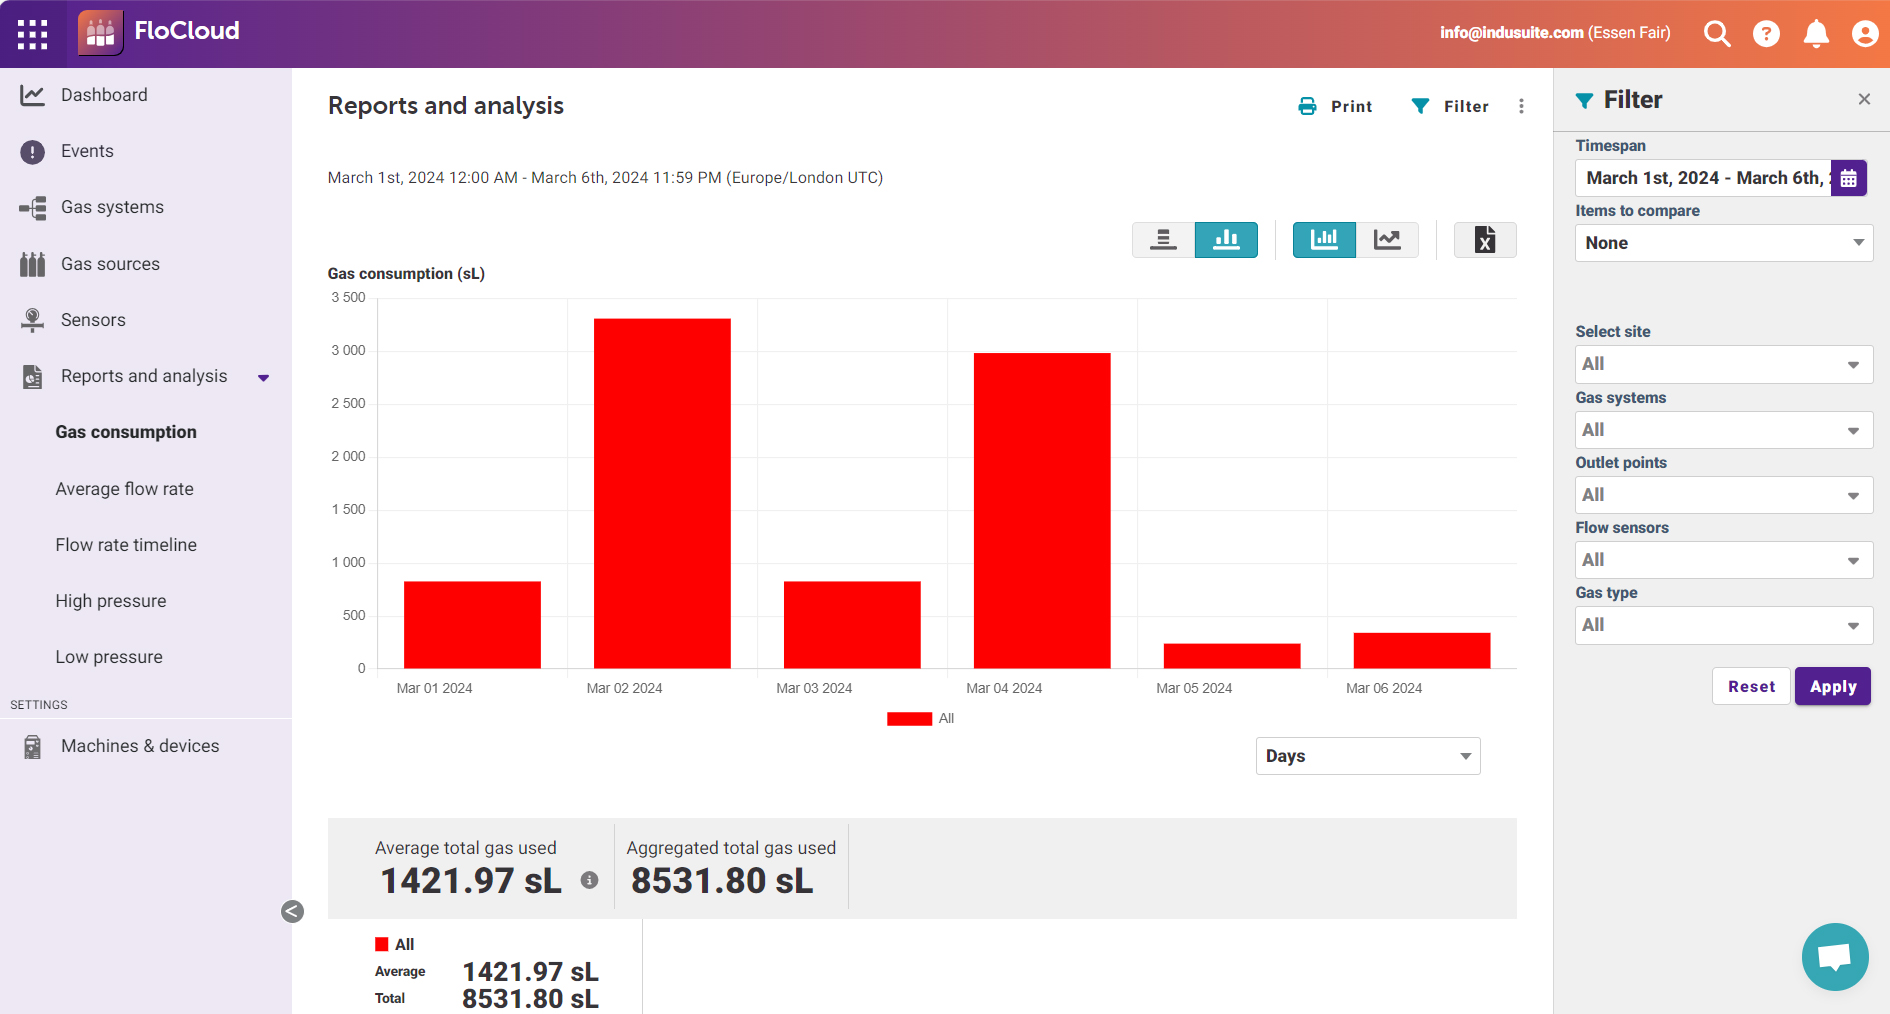This screenshot has width=1890, height=1014.
Task: Expand the Items to compare dropdown
Action: (1722, 243)
